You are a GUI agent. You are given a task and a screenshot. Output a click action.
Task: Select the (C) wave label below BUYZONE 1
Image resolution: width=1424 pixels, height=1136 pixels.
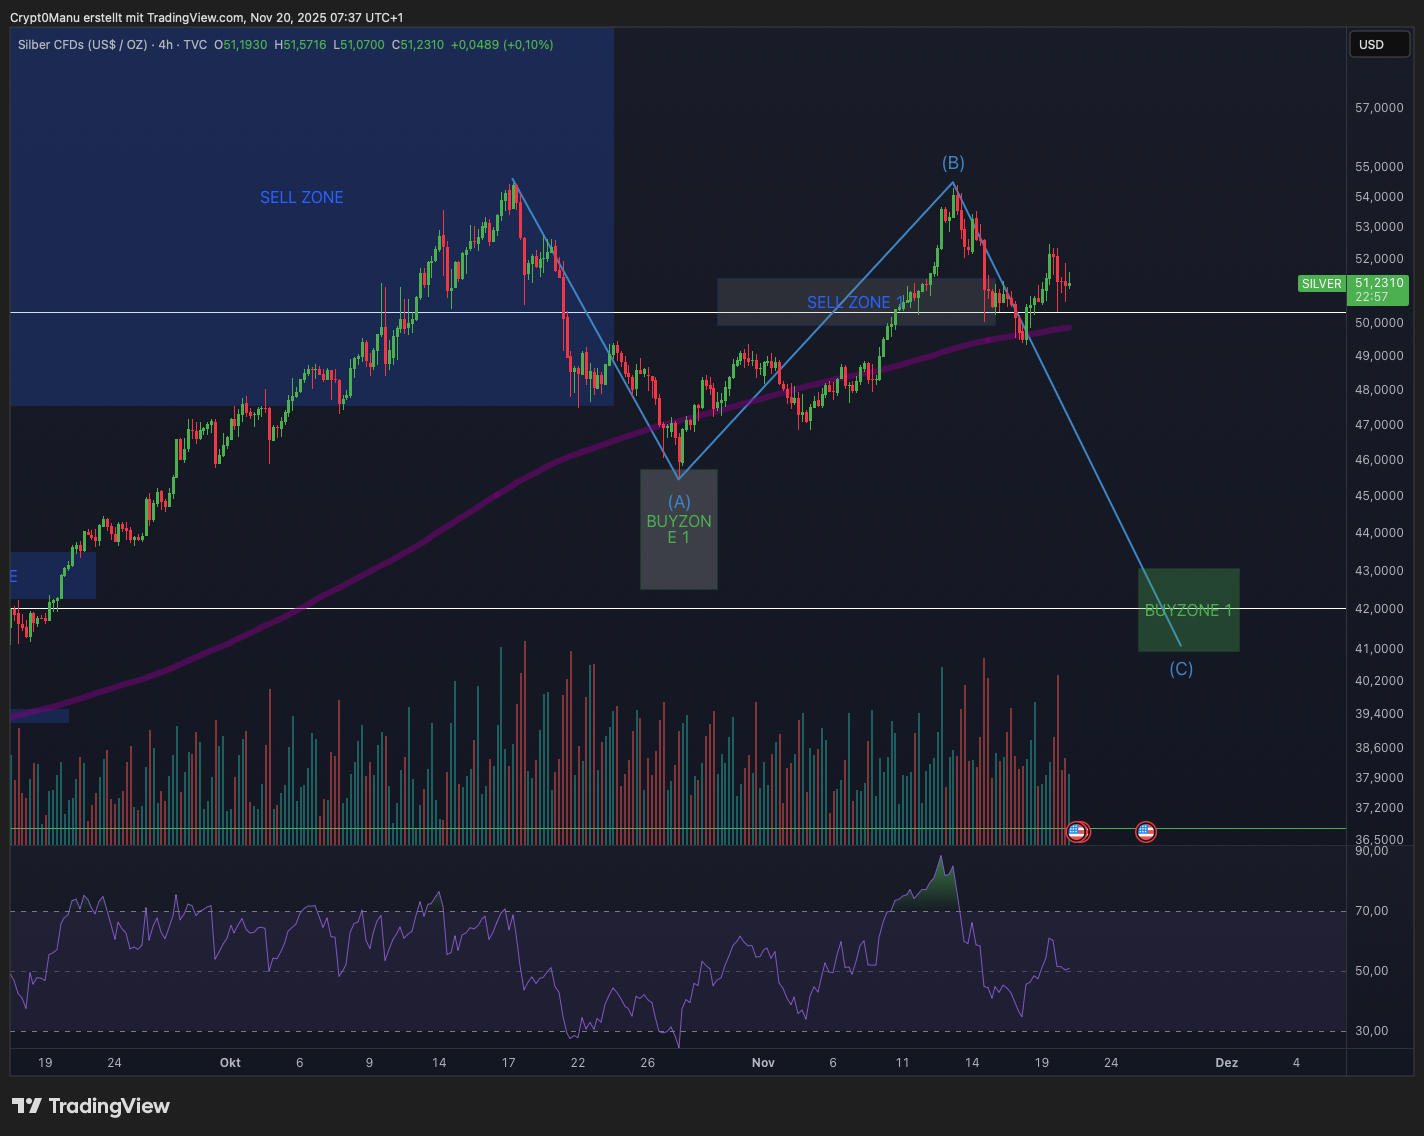click(1181, 669)
